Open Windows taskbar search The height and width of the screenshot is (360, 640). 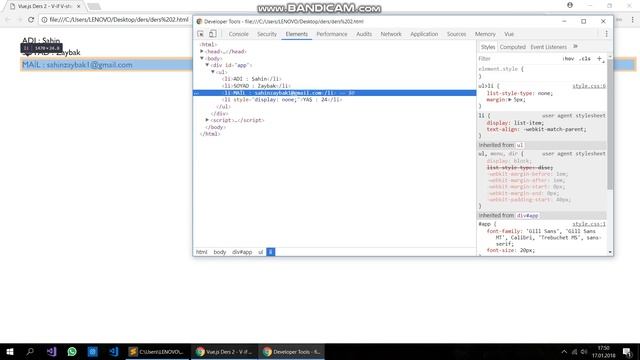(30, 351)
